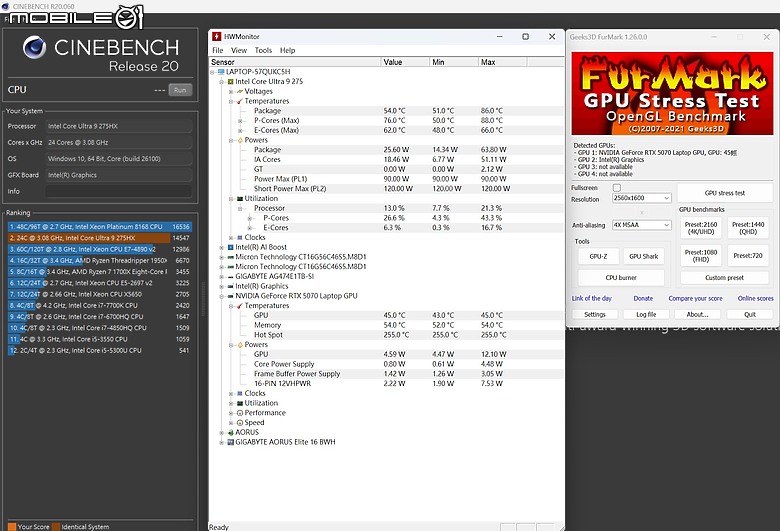Click the Voltages lightning icon under CPU
Screen dimensions: 780x531
[240, 92]
